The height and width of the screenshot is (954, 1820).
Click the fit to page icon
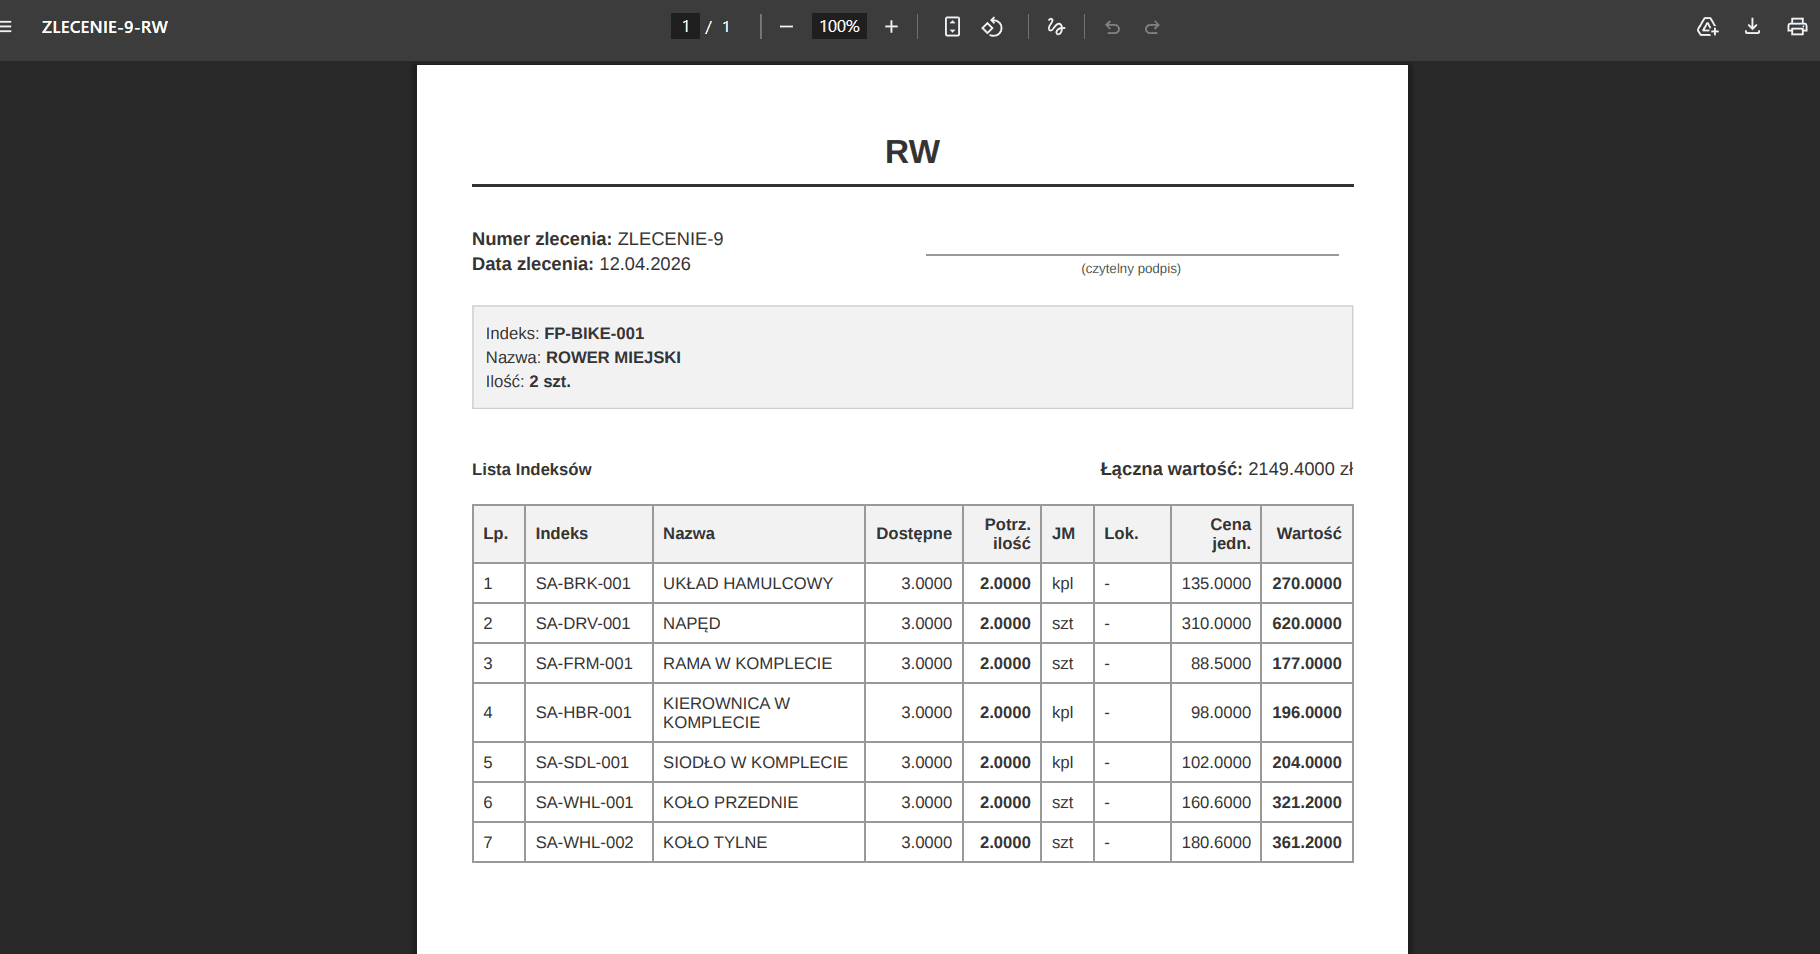[952, 27]
